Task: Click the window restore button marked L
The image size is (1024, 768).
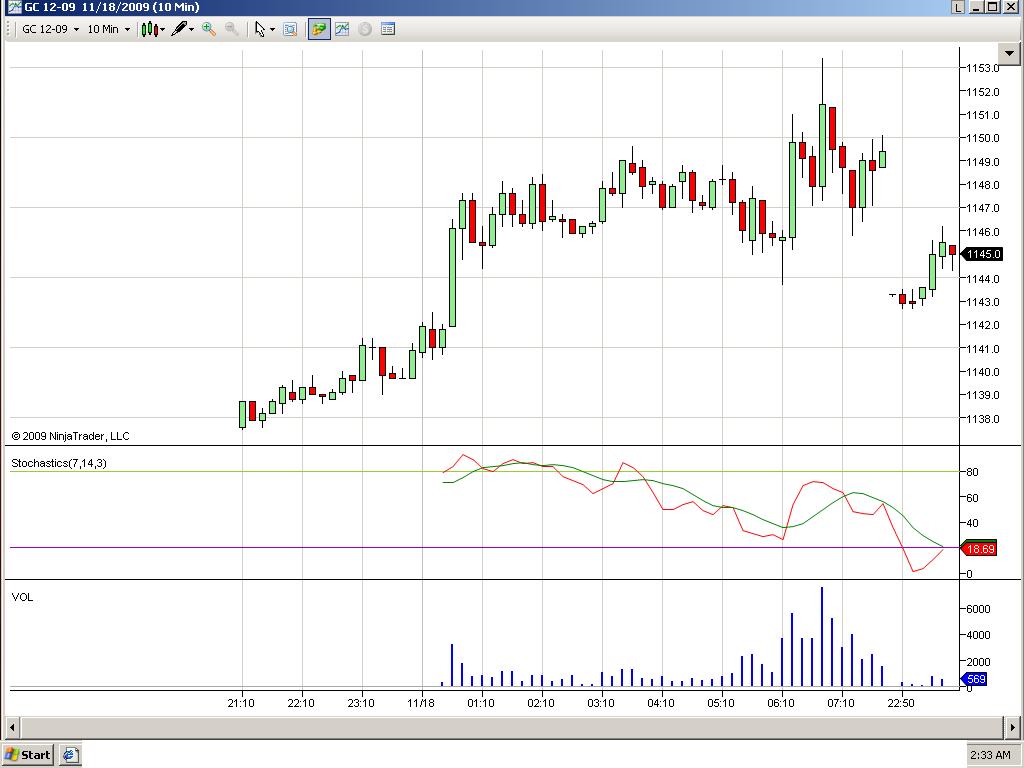Action: [x=958, y=7]
